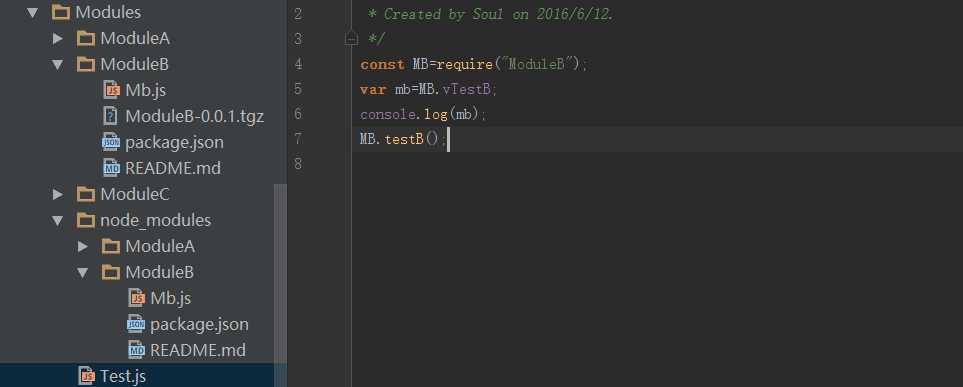Expand the ModuleC folder arrow
Viewport: 963px width, 387px height.
[x=58, y=194]
